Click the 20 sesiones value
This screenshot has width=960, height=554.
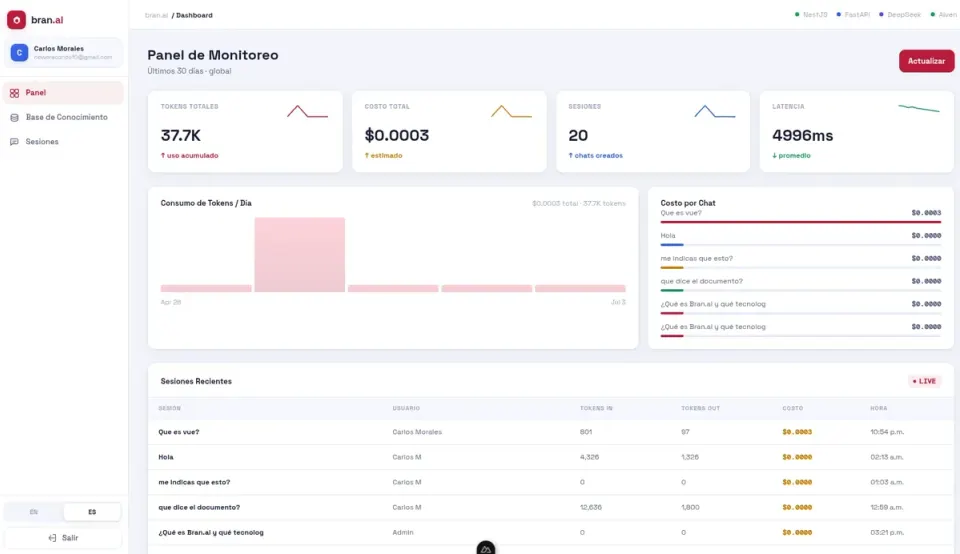point(578,135)
